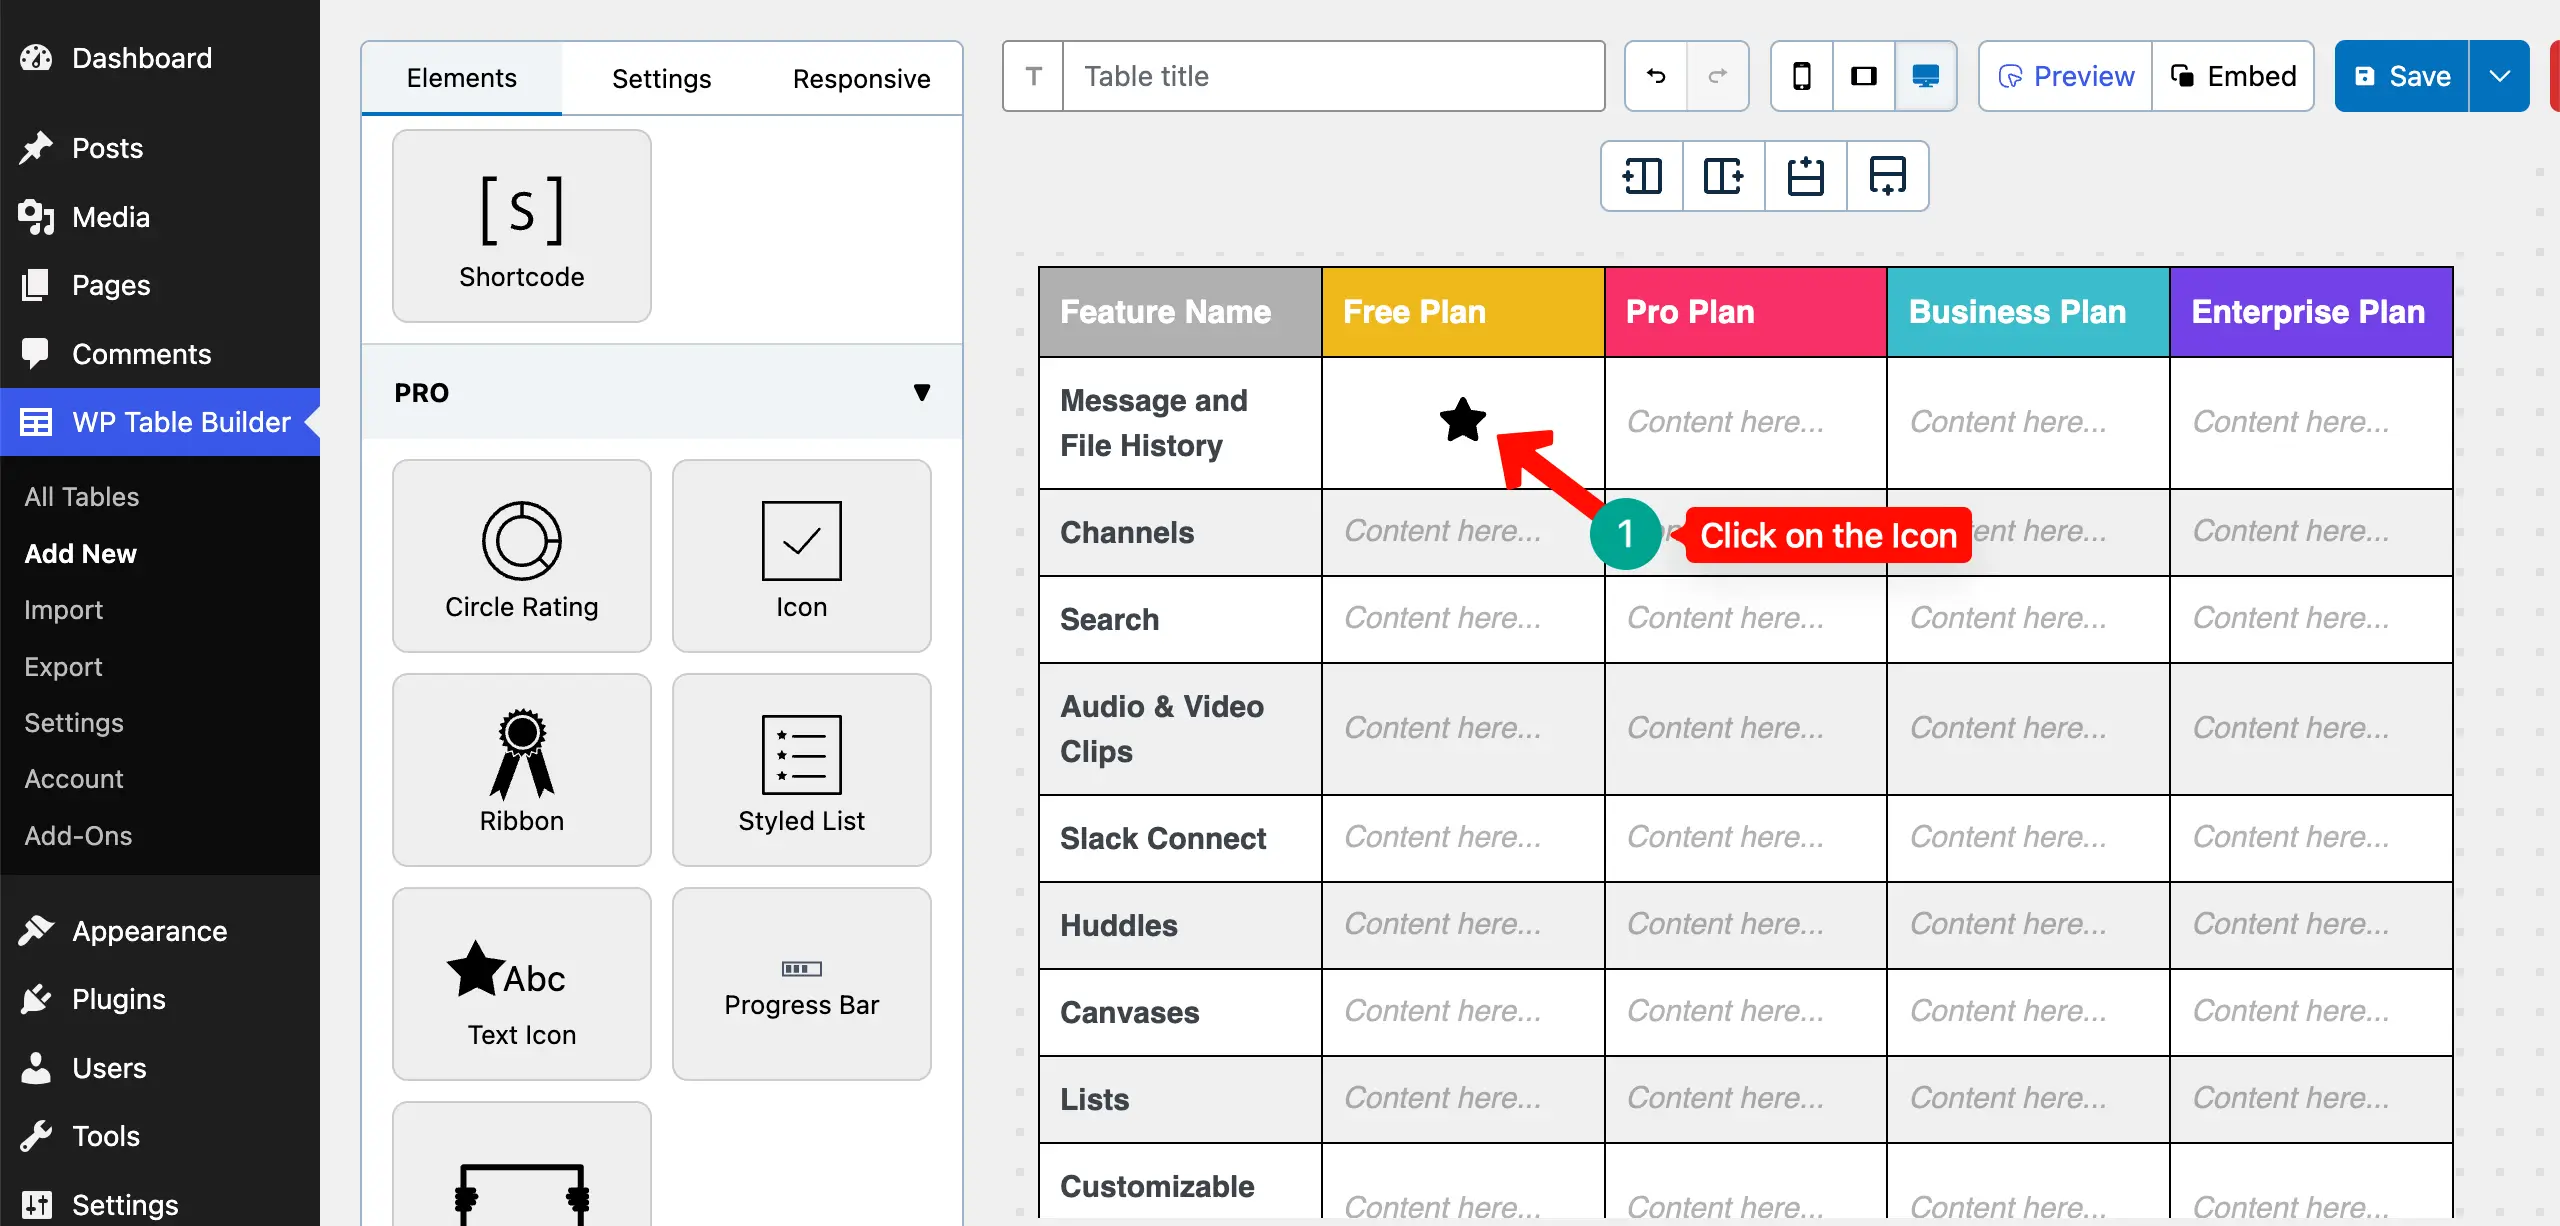Select the Circle Rating element
The image size is (2560, 1226).
click(521, 556)
